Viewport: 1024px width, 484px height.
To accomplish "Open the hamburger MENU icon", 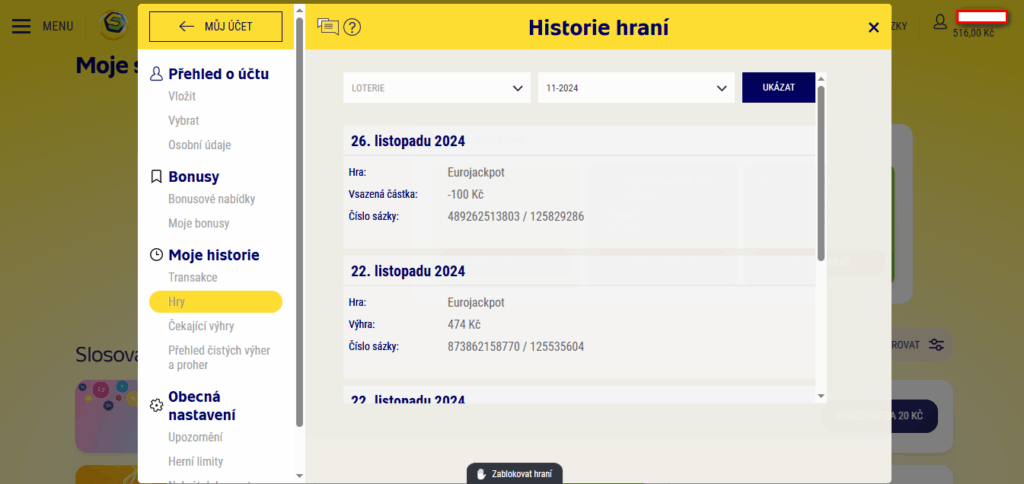I will 21,26.
